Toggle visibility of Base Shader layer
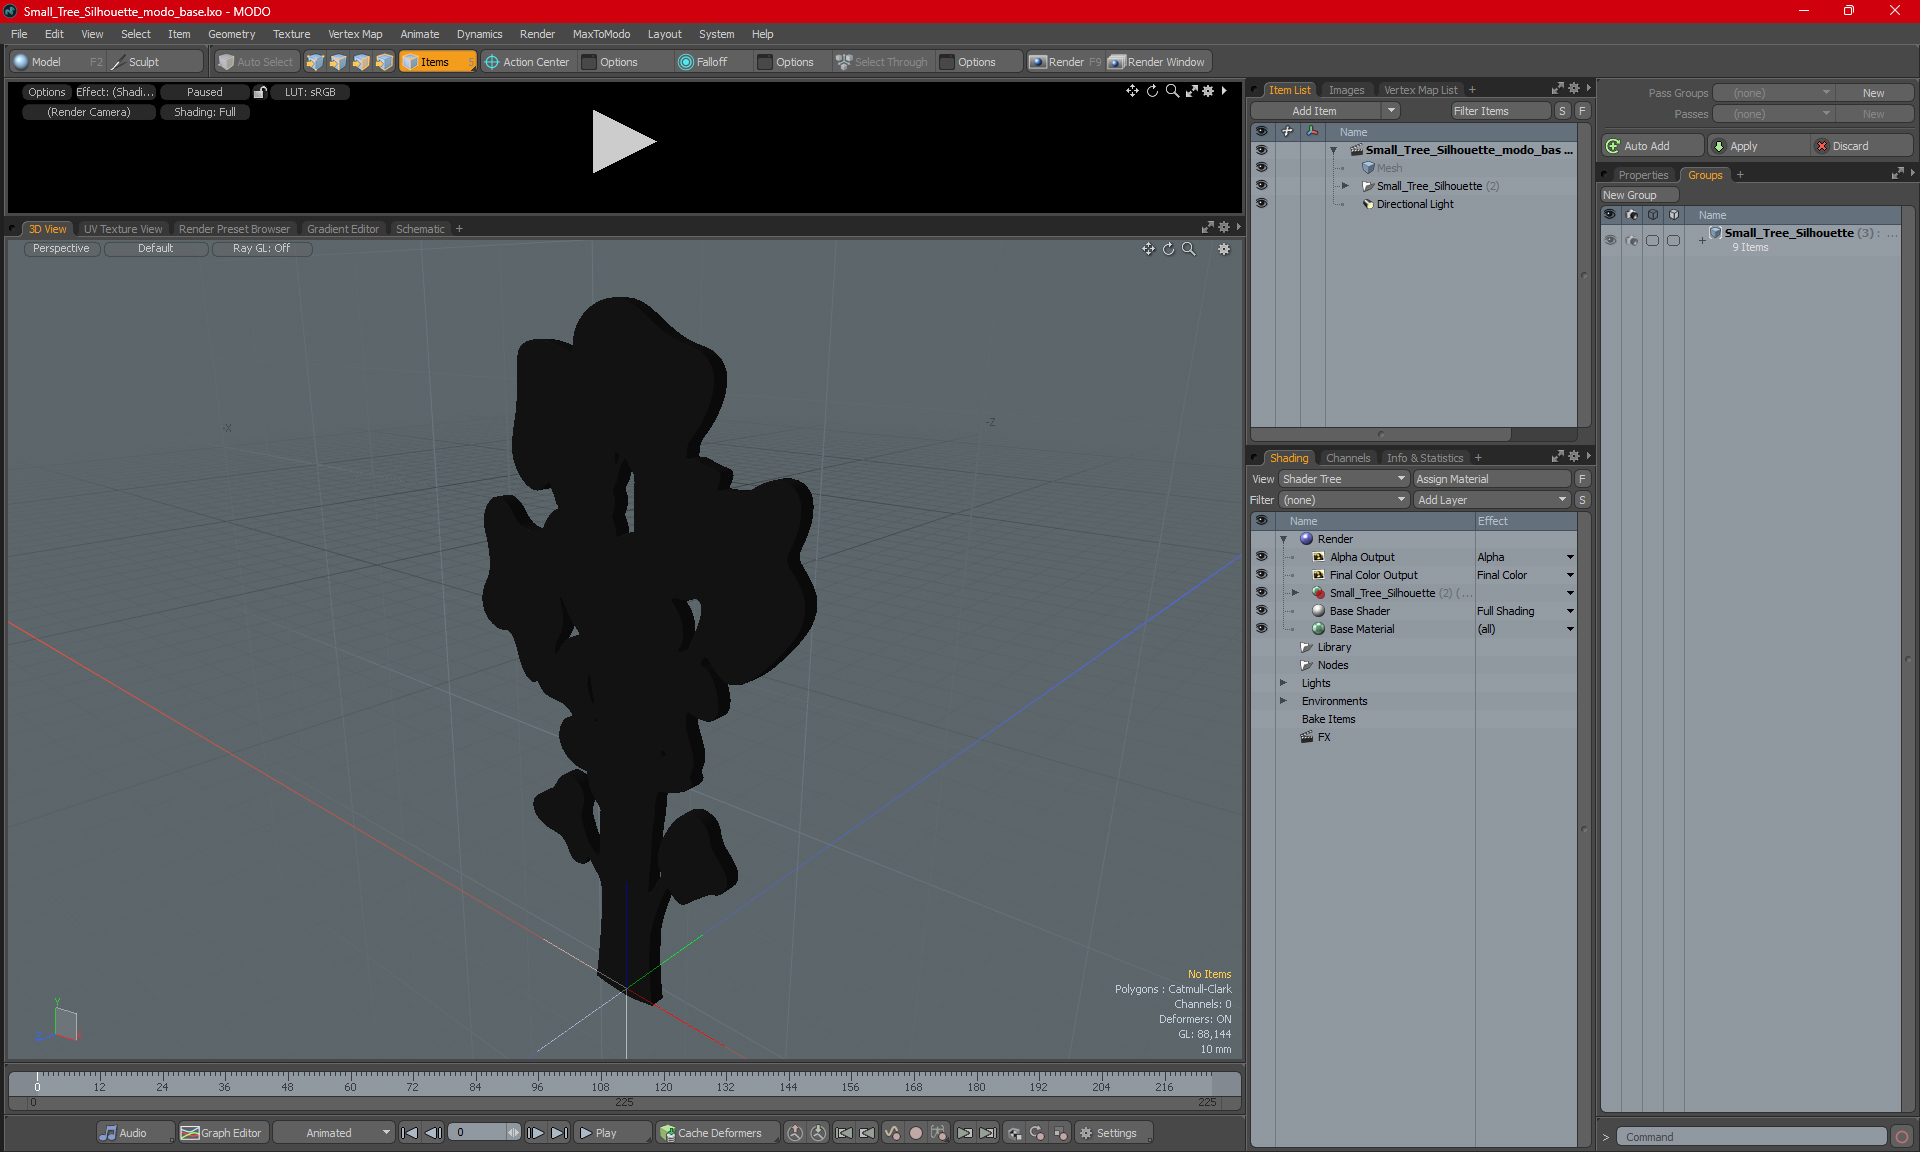This screenshot has height=1152, width=1920. (x=1261, y=611)
